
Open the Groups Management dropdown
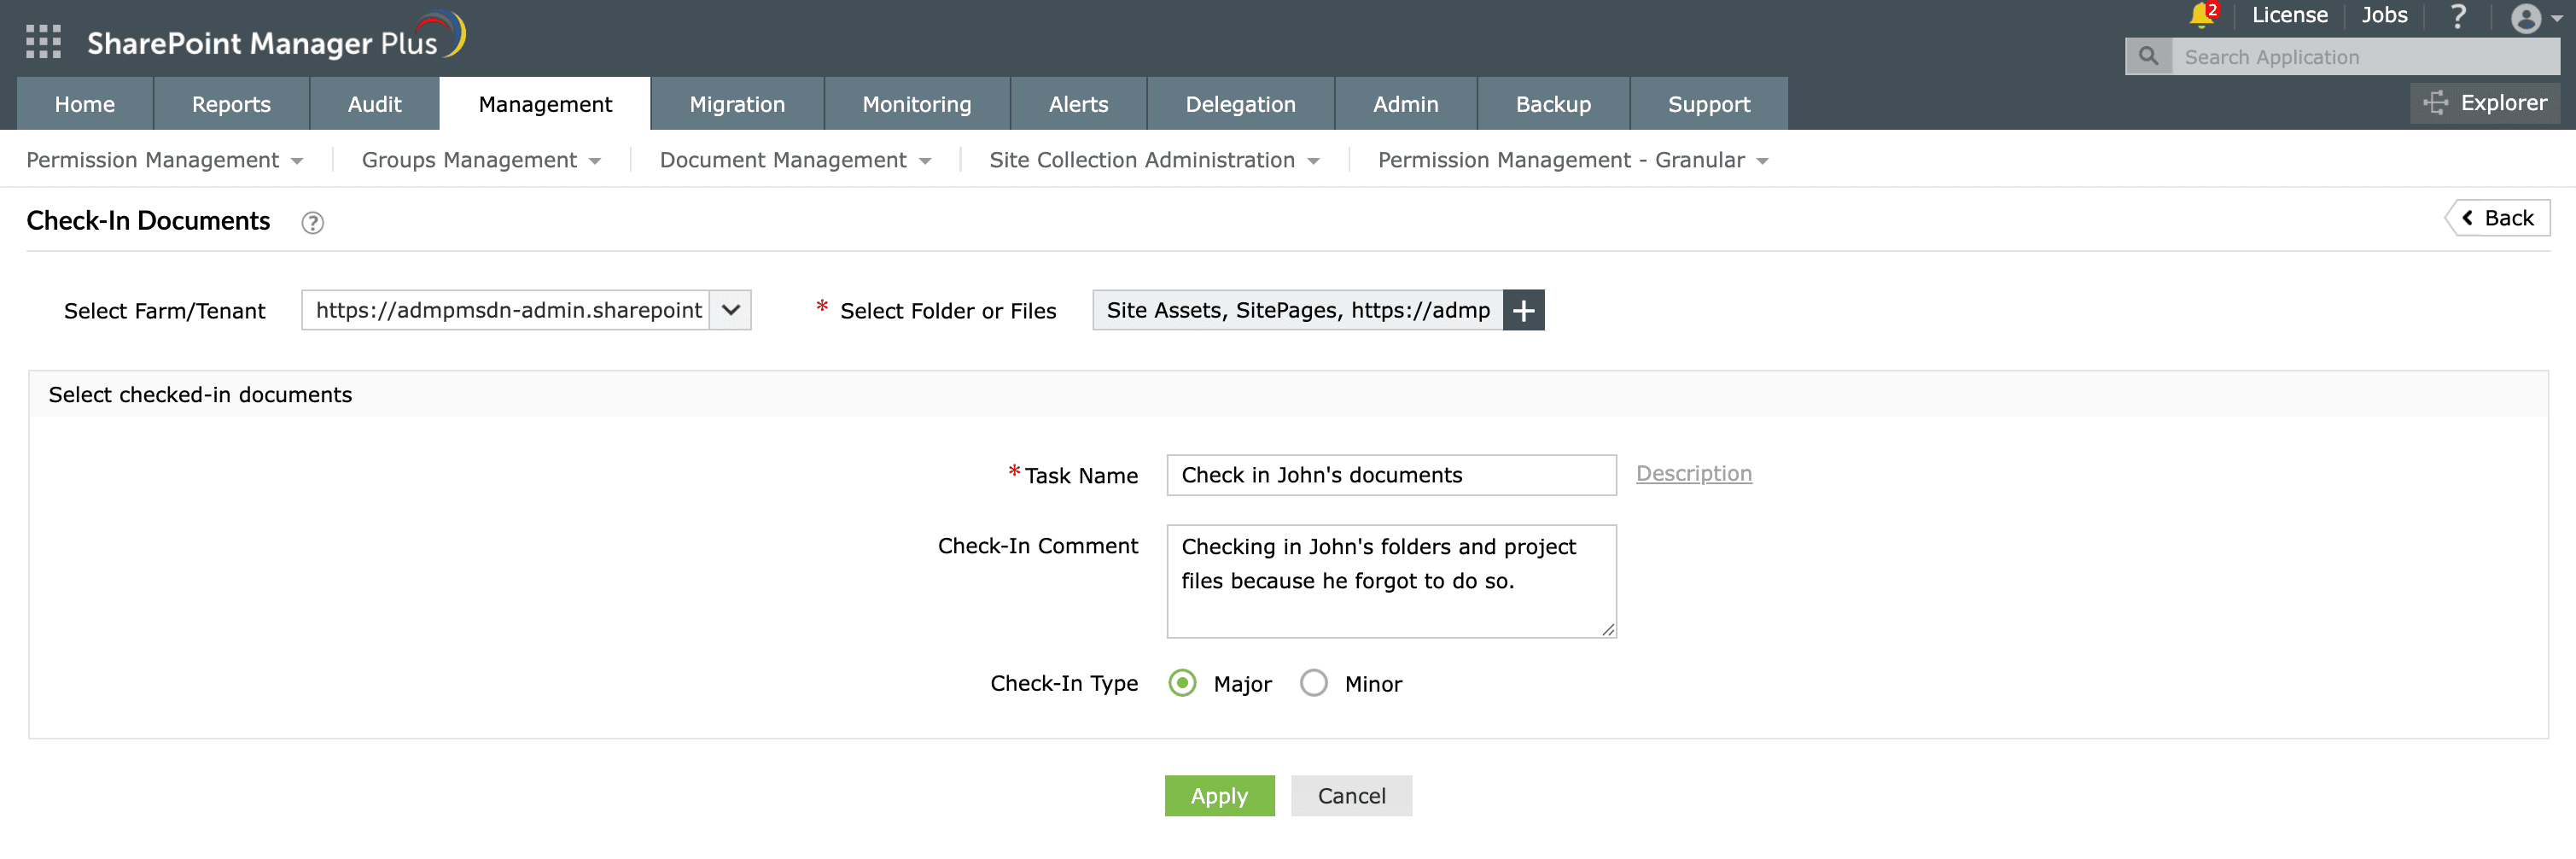(x=481, y=161)
